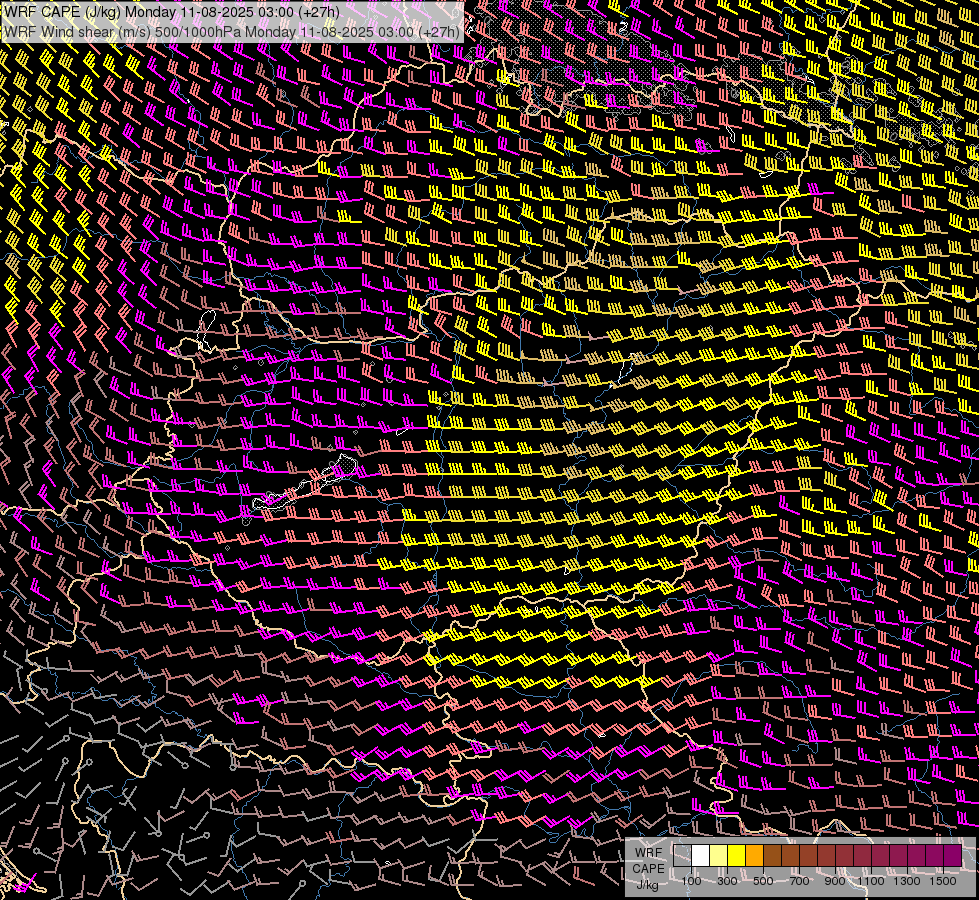979x900 pixels.
Task: Click the 1300 legend value
Action: point(907,881)
